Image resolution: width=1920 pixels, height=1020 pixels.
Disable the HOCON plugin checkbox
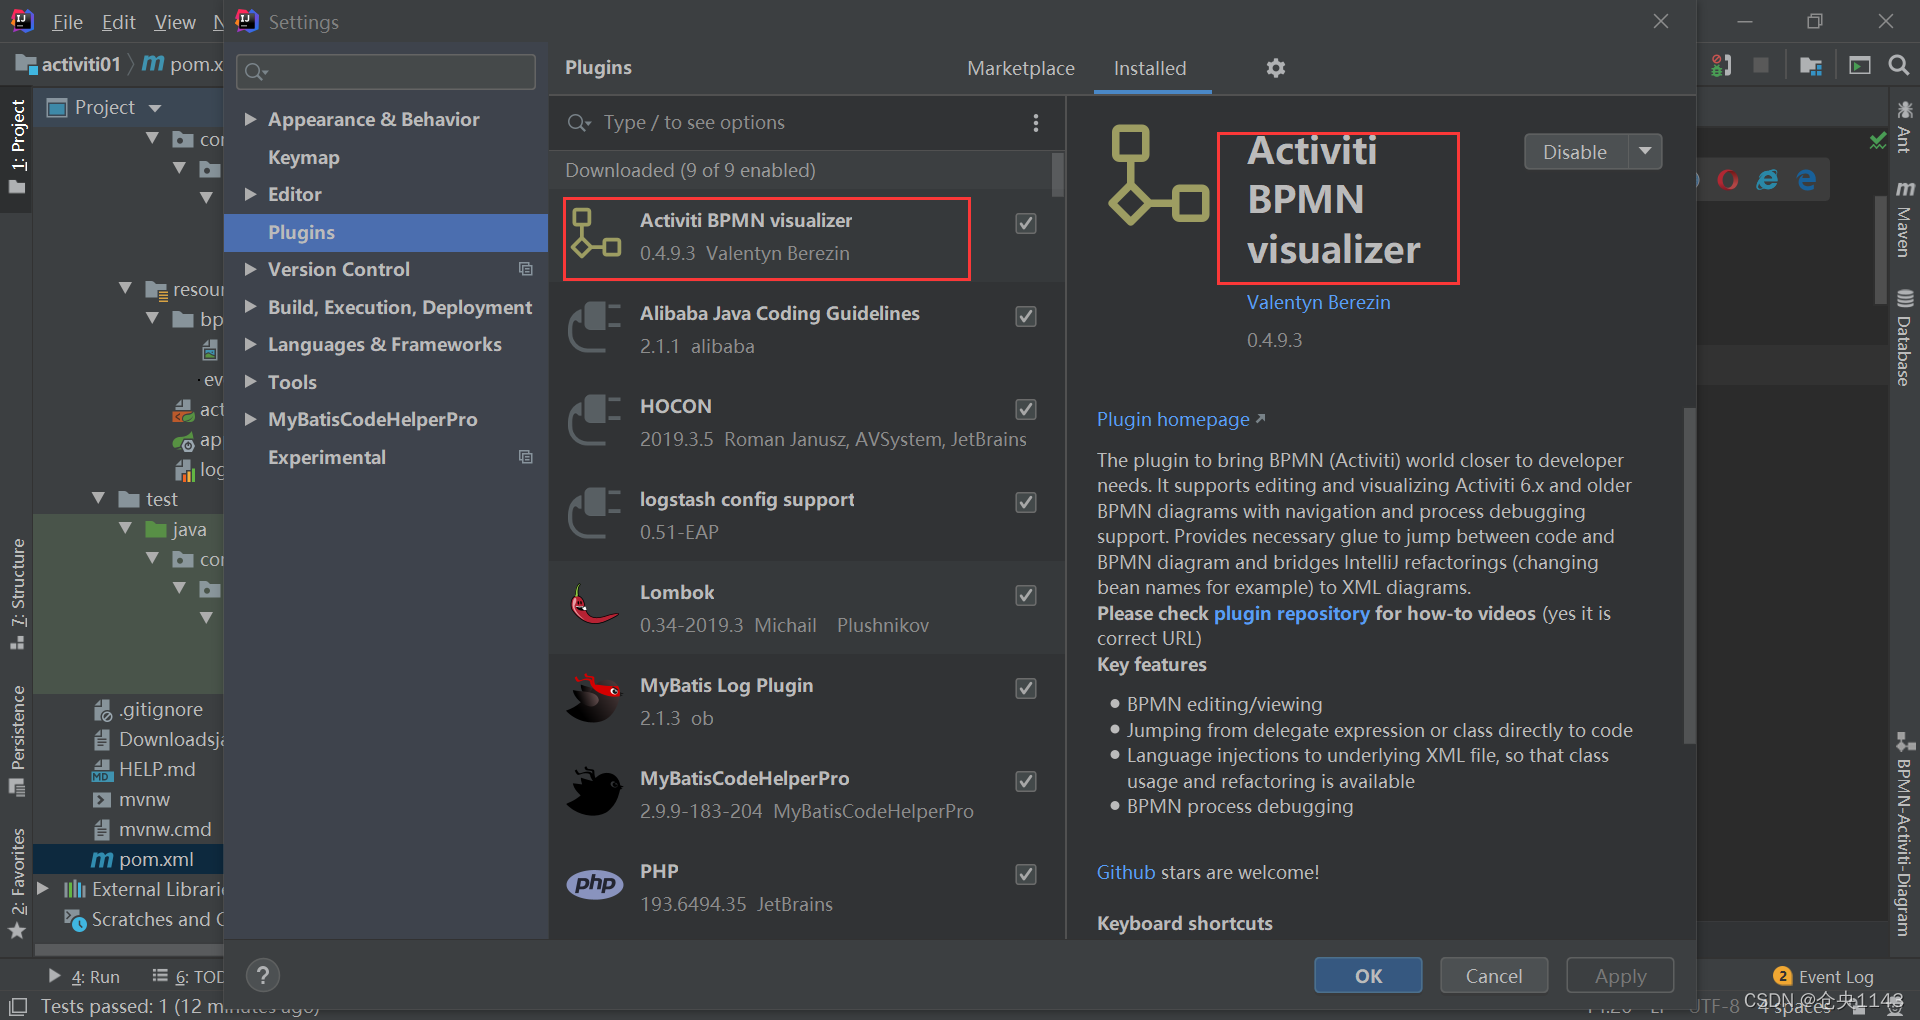point(1026,409)
